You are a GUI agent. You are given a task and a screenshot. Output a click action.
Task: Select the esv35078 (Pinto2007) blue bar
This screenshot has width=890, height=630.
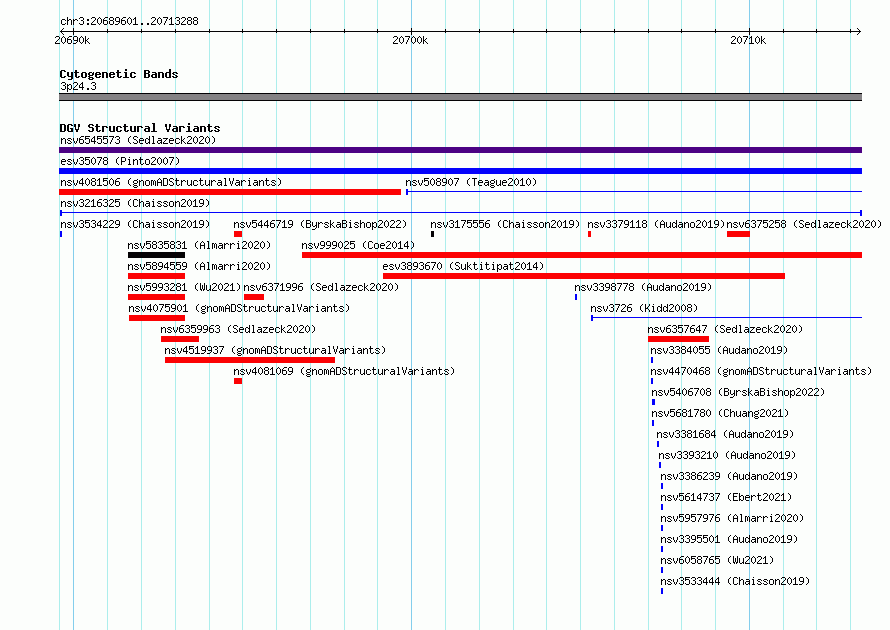pyautogui.click(x=460, y=171)
